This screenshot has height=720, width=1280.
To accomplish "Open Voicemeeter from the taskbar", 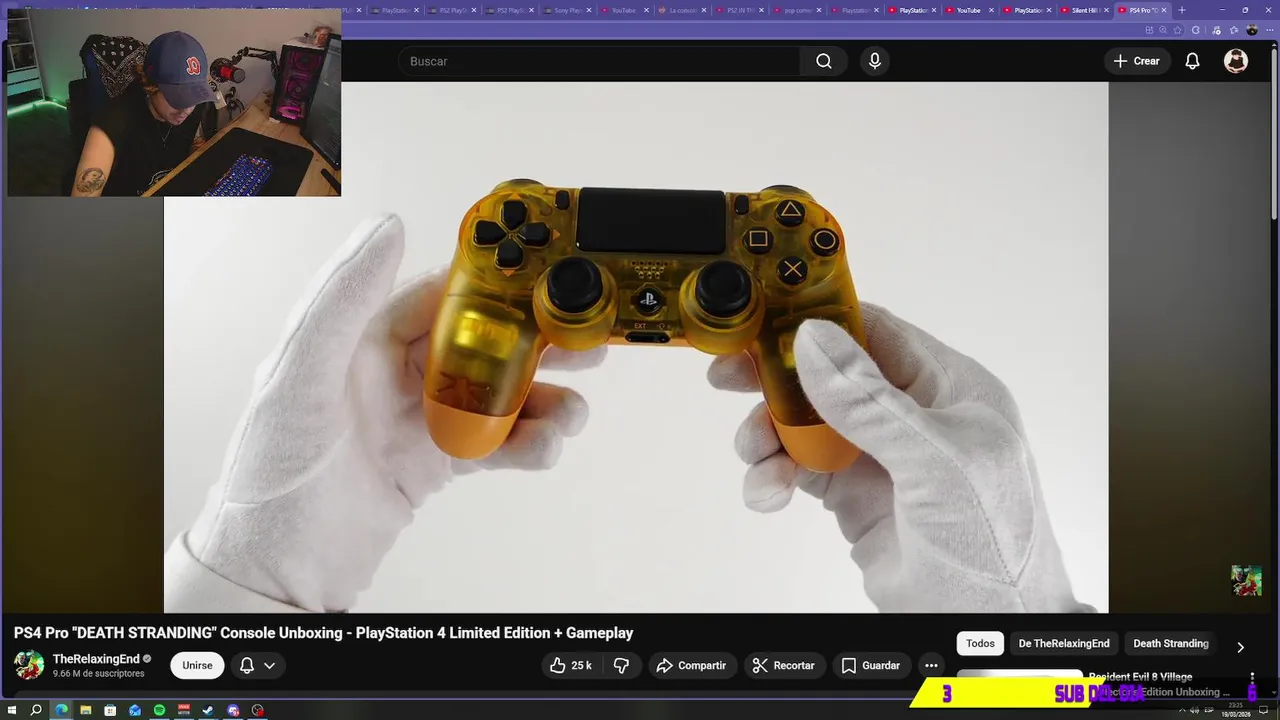I will 184,710.
